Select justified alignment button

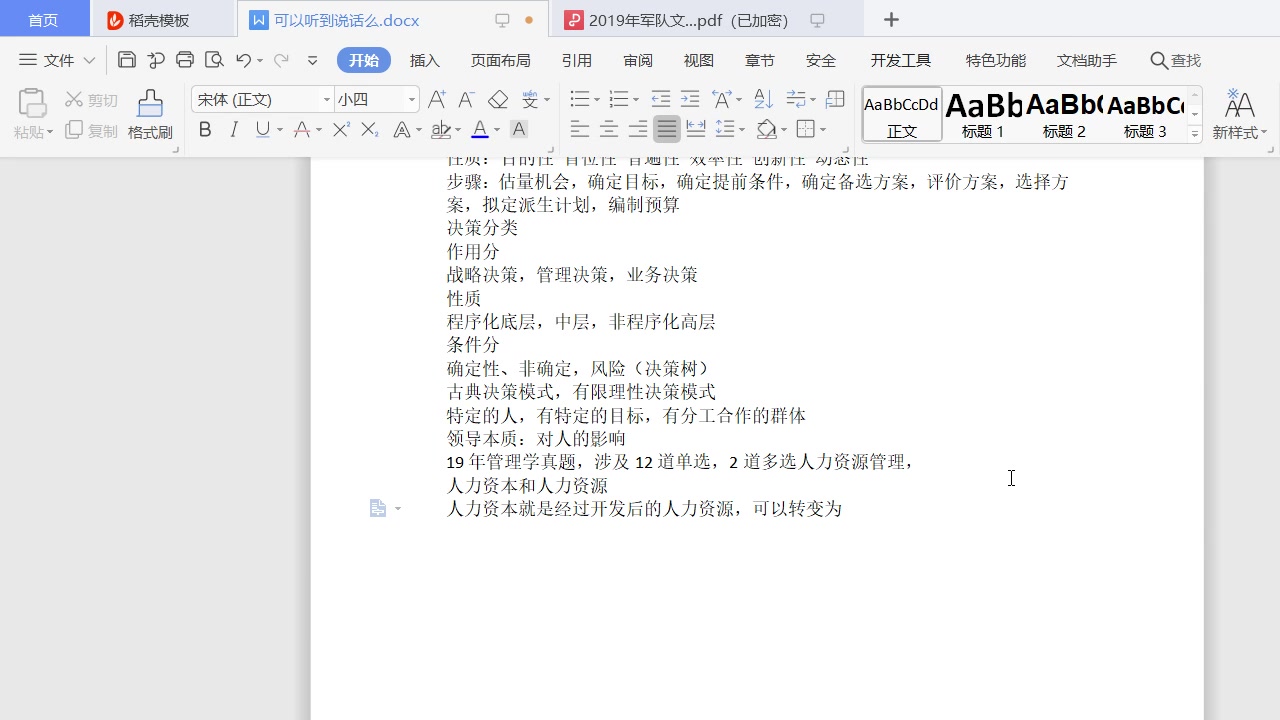coord(666,129)
